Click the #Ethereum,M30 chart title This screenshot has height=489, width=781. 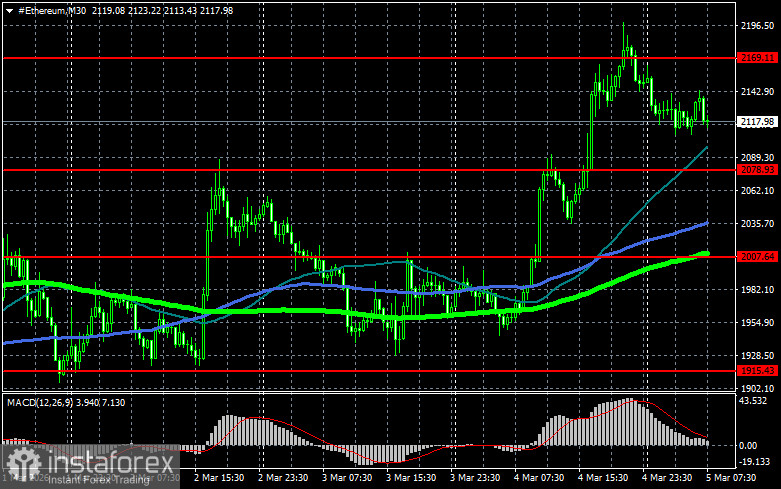[x=52, y=10]
